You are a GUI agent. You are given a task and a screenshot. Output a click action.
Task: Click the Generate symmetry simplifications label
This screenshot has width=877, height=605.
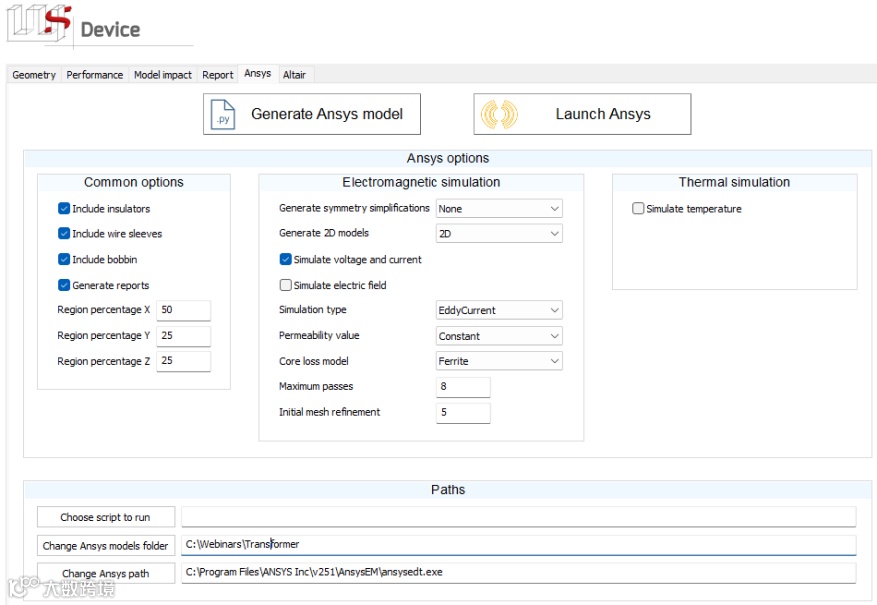(354, 208)
